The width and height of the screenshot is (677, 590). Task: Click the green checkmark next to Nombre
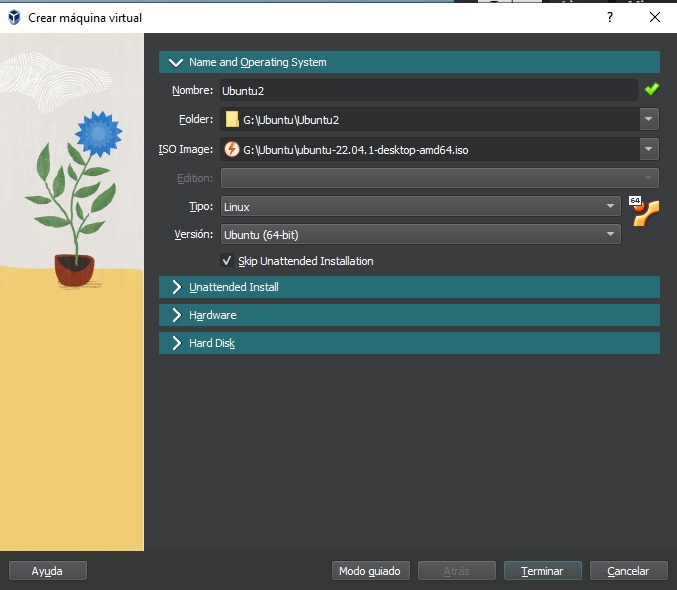(x=652, y=90)
